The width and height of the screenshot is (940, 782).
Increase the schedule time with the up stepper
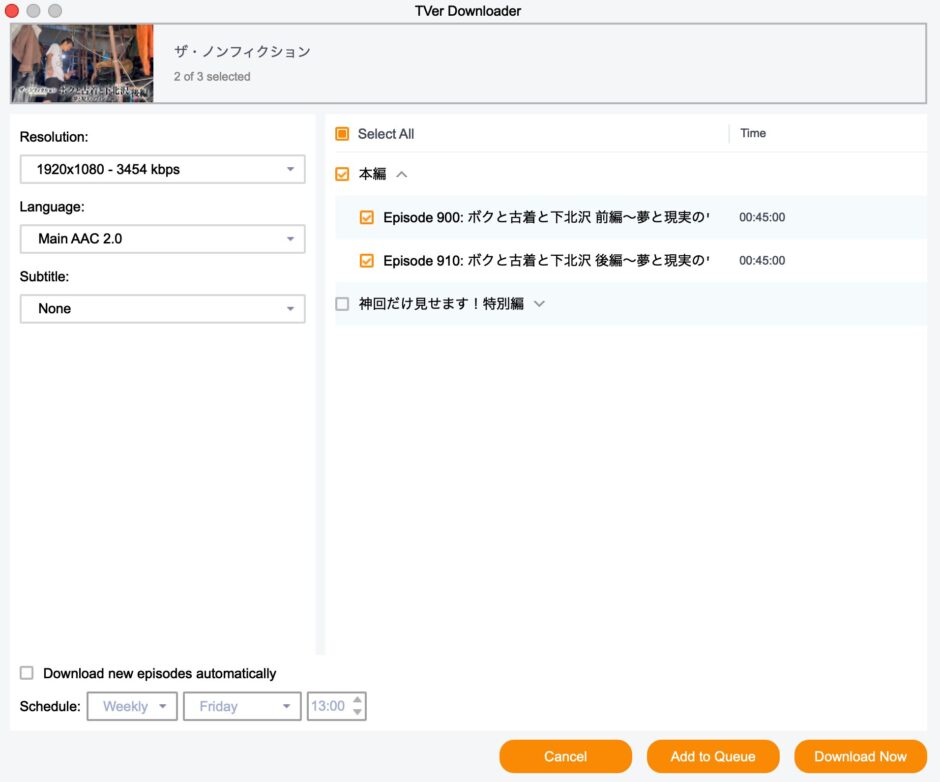(358, 701)
